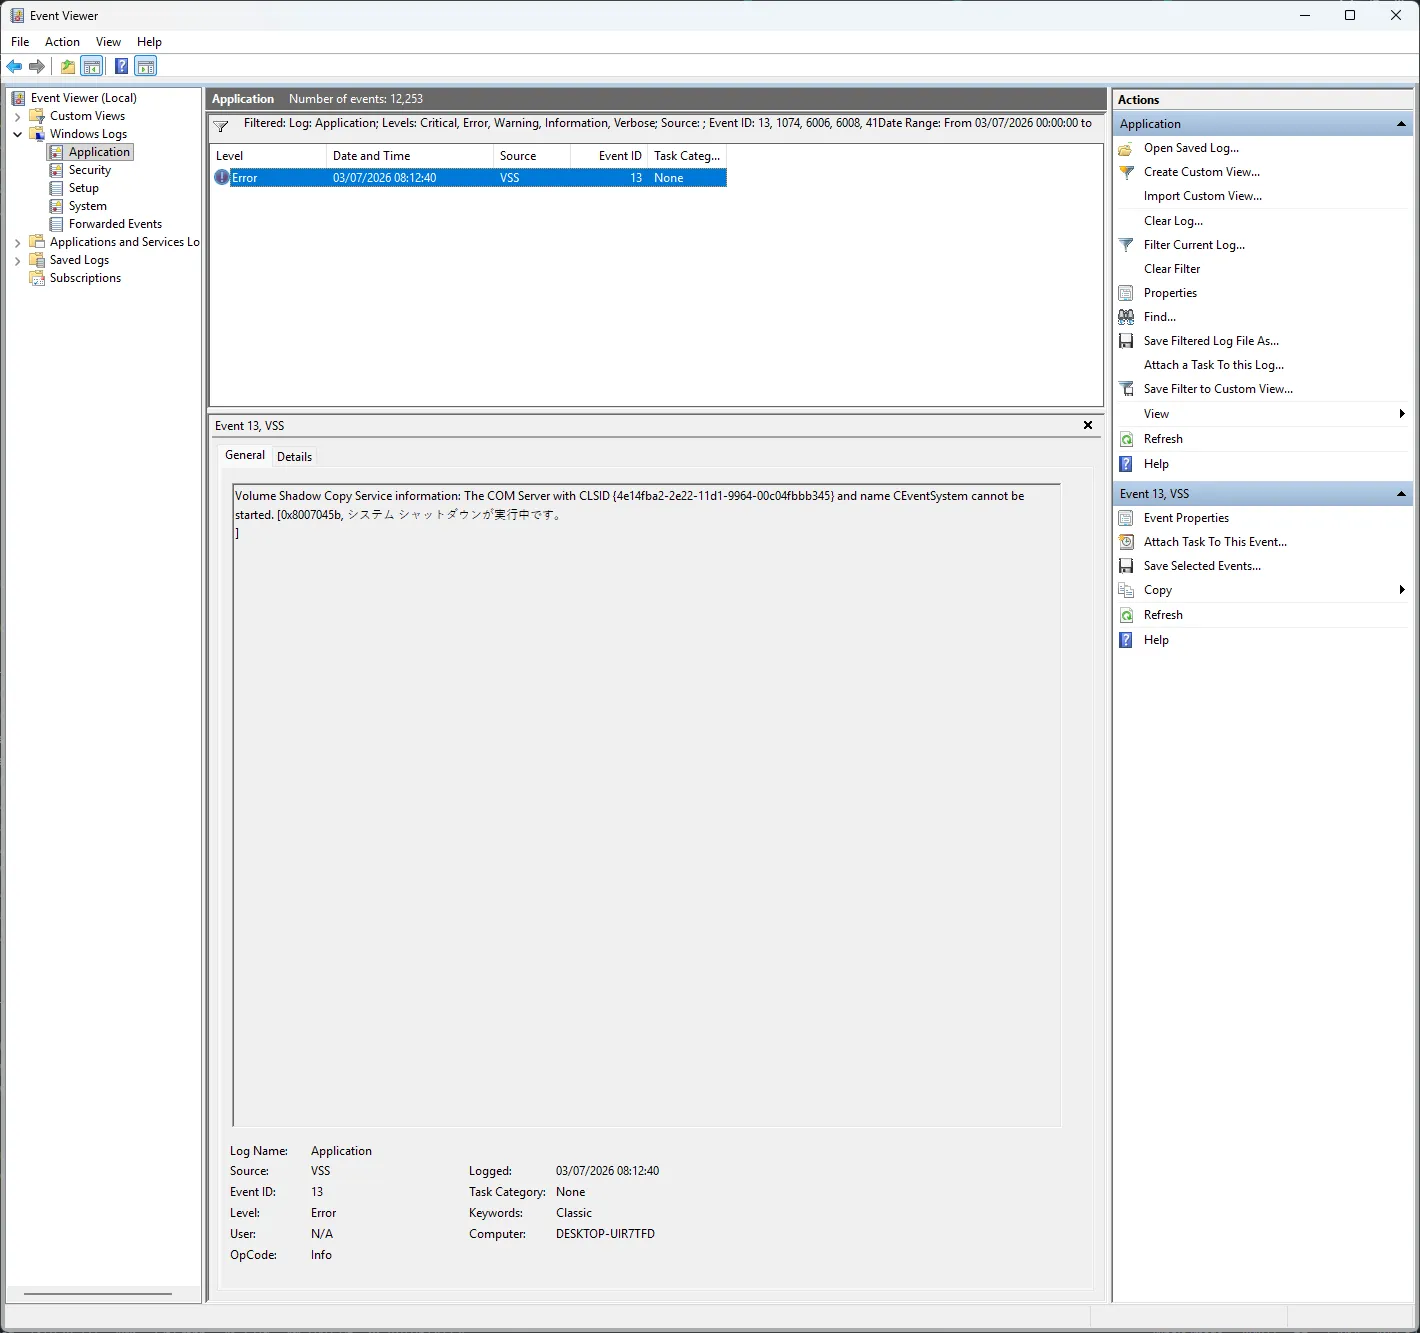Expand Applications and Services Logs node
Image resolution: width=1420 pixels, height=1333 pixels.
[17, 242]
